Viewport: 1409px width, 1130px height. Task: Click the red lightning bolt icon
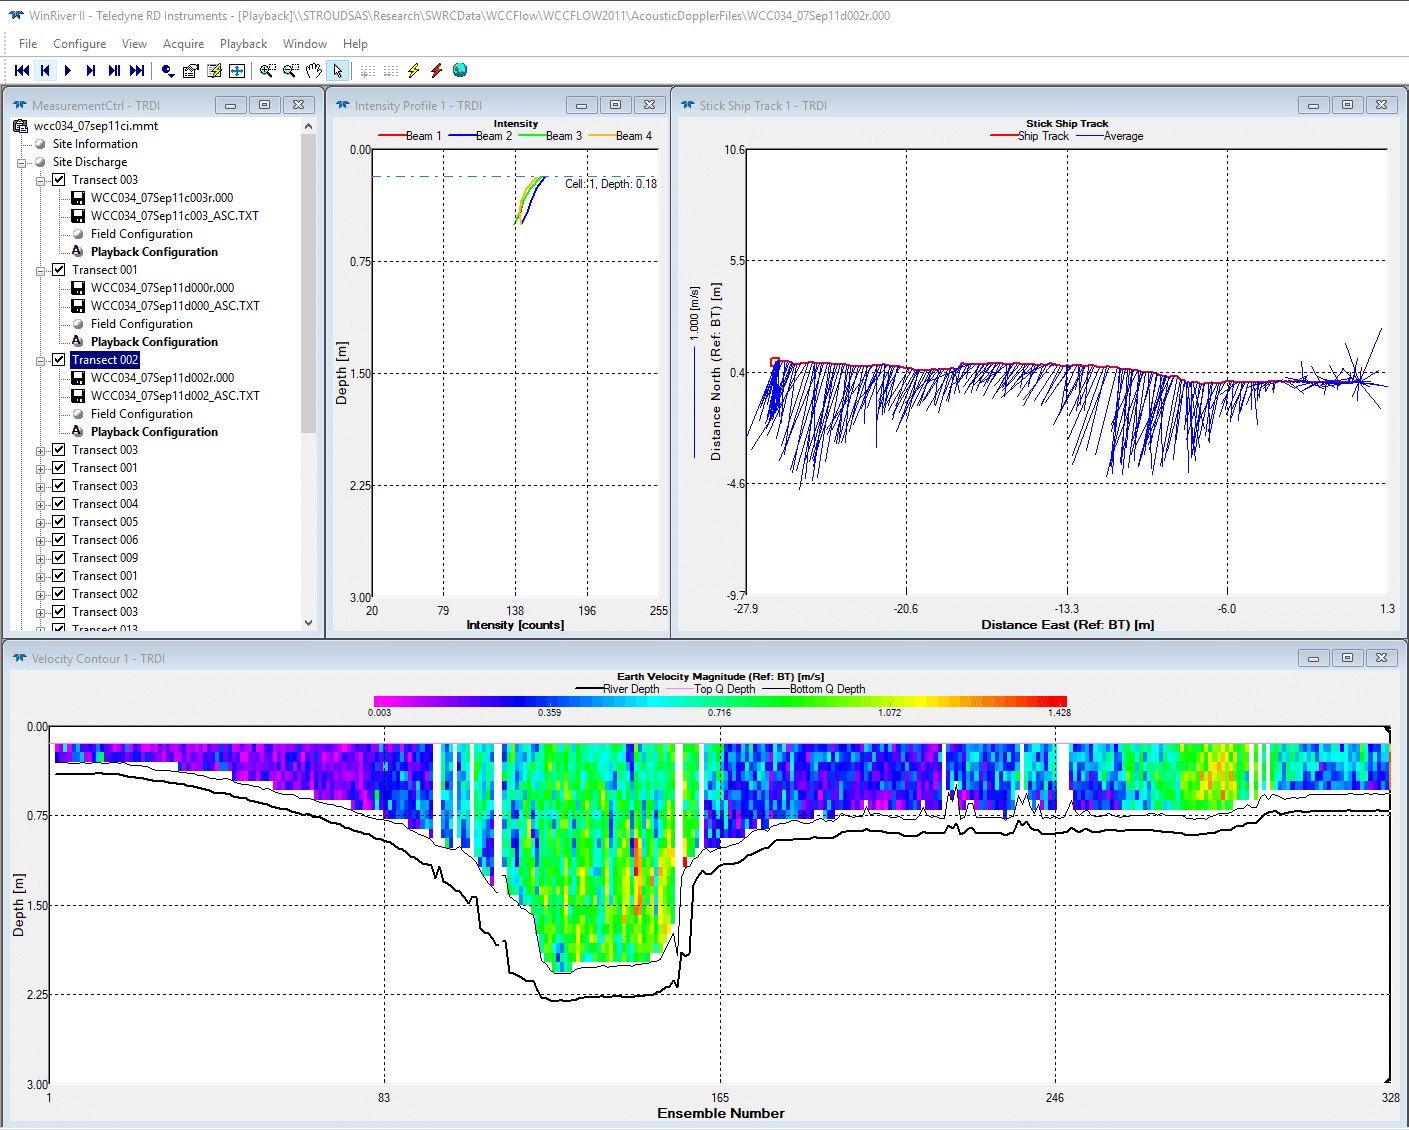[436, 70]
